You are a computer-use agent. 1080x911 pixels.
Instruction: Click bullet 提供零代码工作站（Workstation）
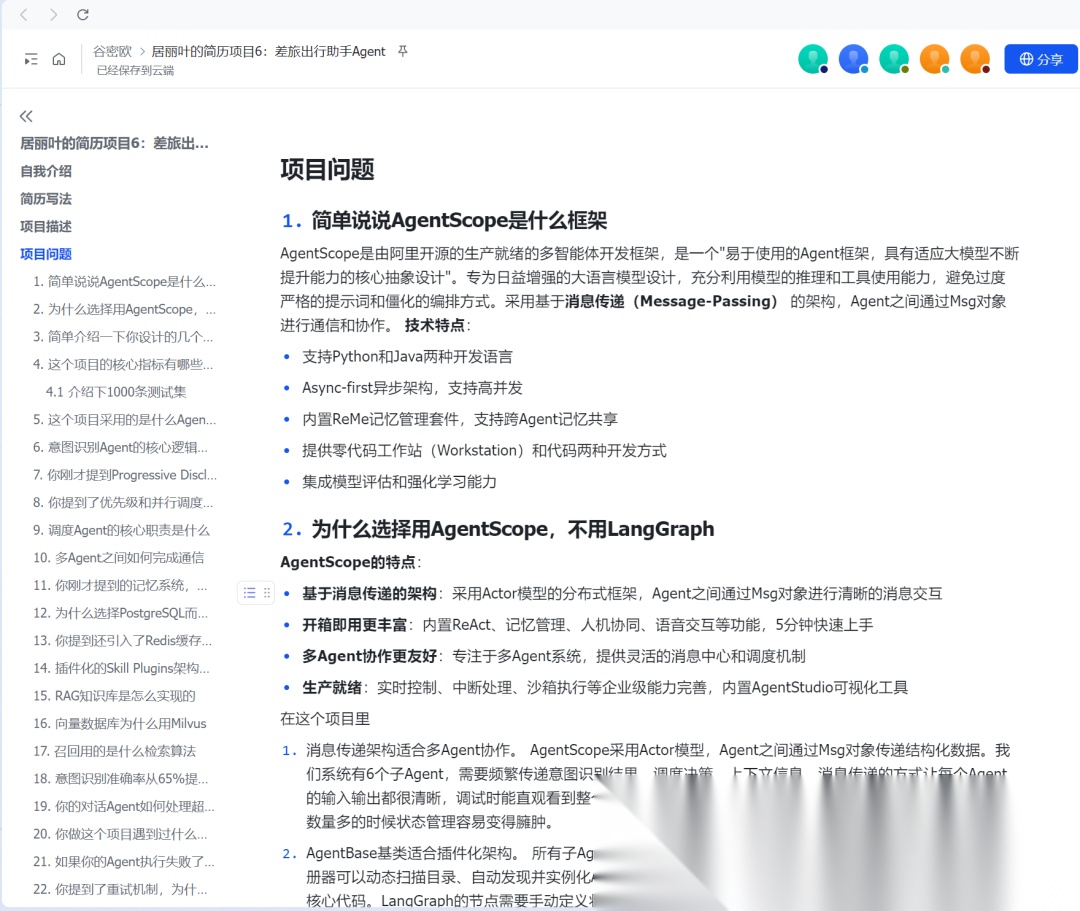click(484, 450)
